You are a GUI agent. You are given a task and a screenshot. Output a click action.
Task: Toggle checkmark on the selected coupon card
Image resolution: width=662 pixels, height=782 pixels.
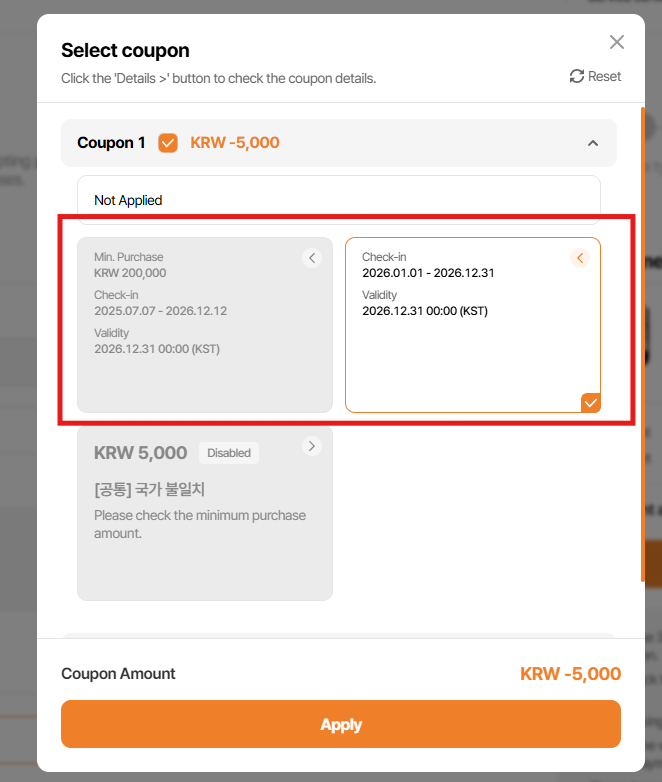click(590, 402)
